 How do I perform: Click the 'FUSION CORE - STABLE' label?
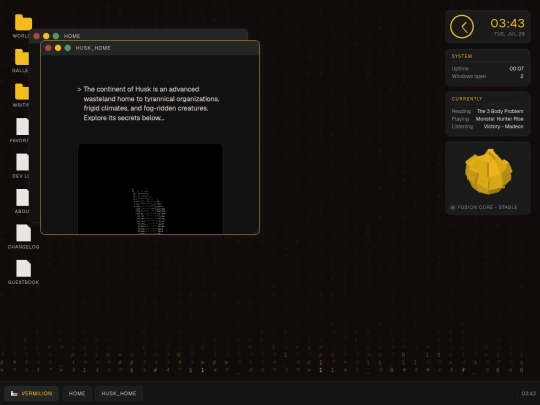point(487,207)
